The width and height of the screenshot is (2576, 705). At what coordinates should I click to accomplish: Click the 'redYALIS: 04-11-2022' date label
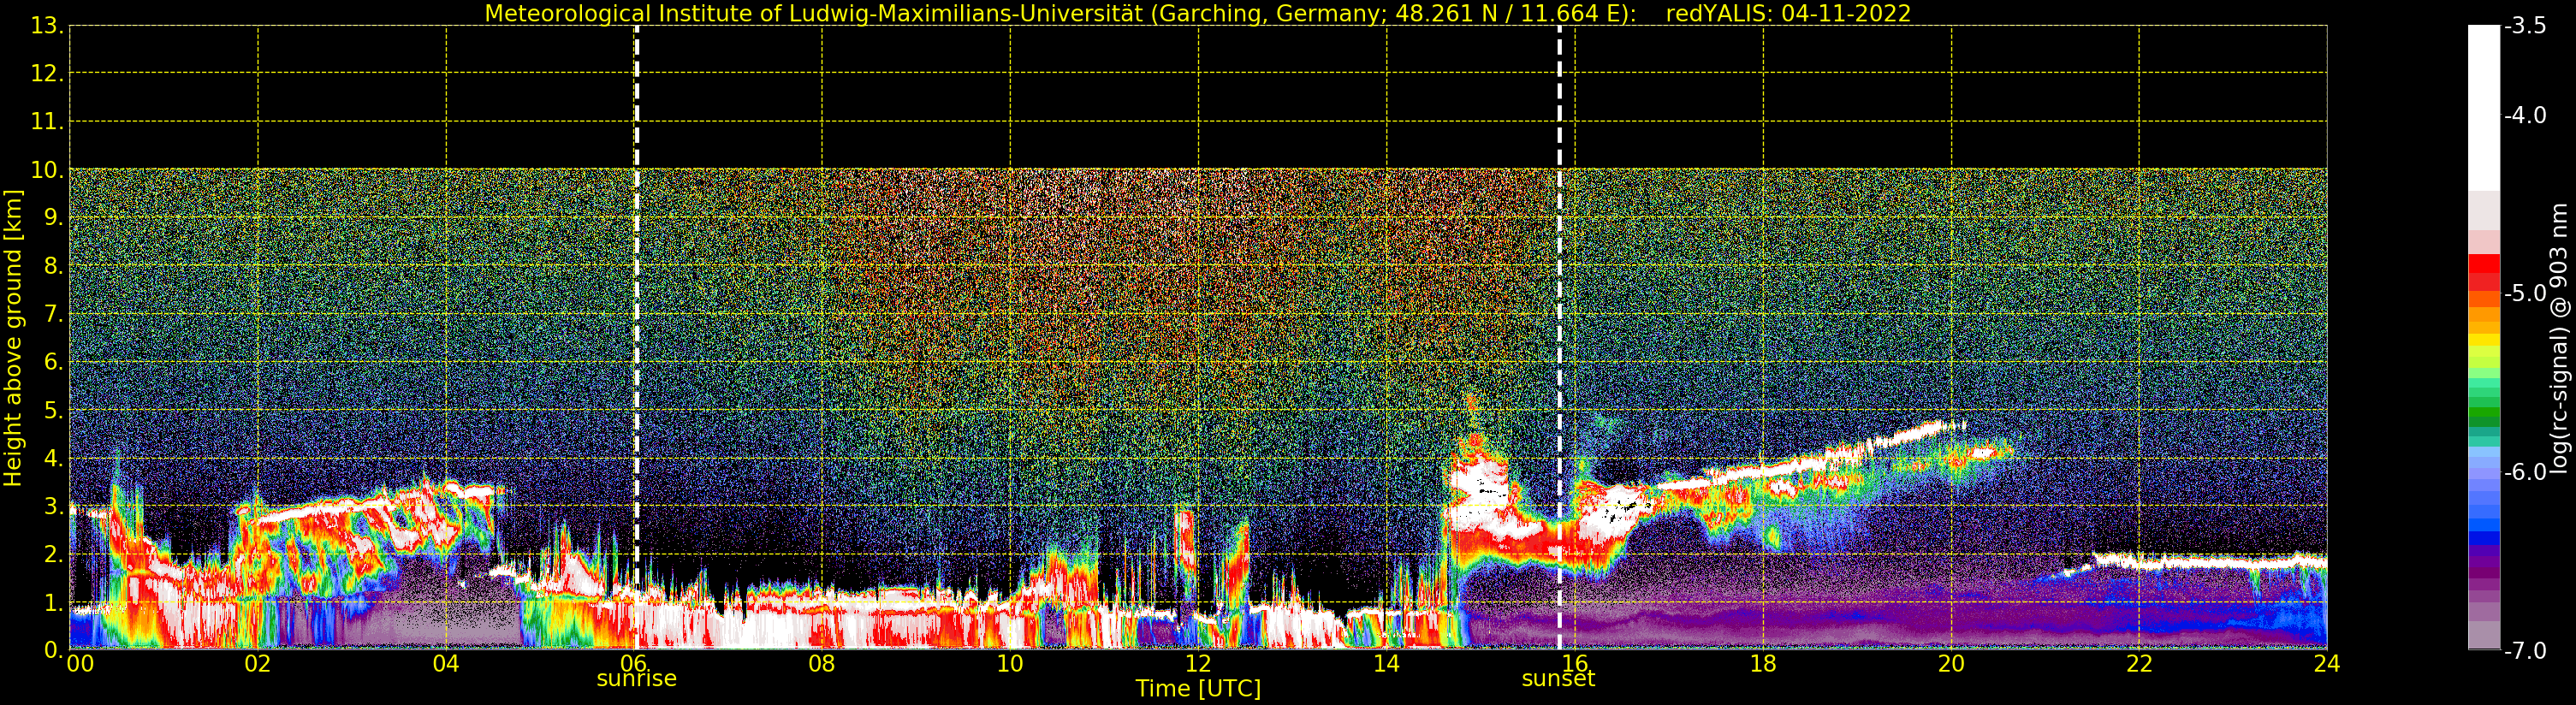(1788, 13)
